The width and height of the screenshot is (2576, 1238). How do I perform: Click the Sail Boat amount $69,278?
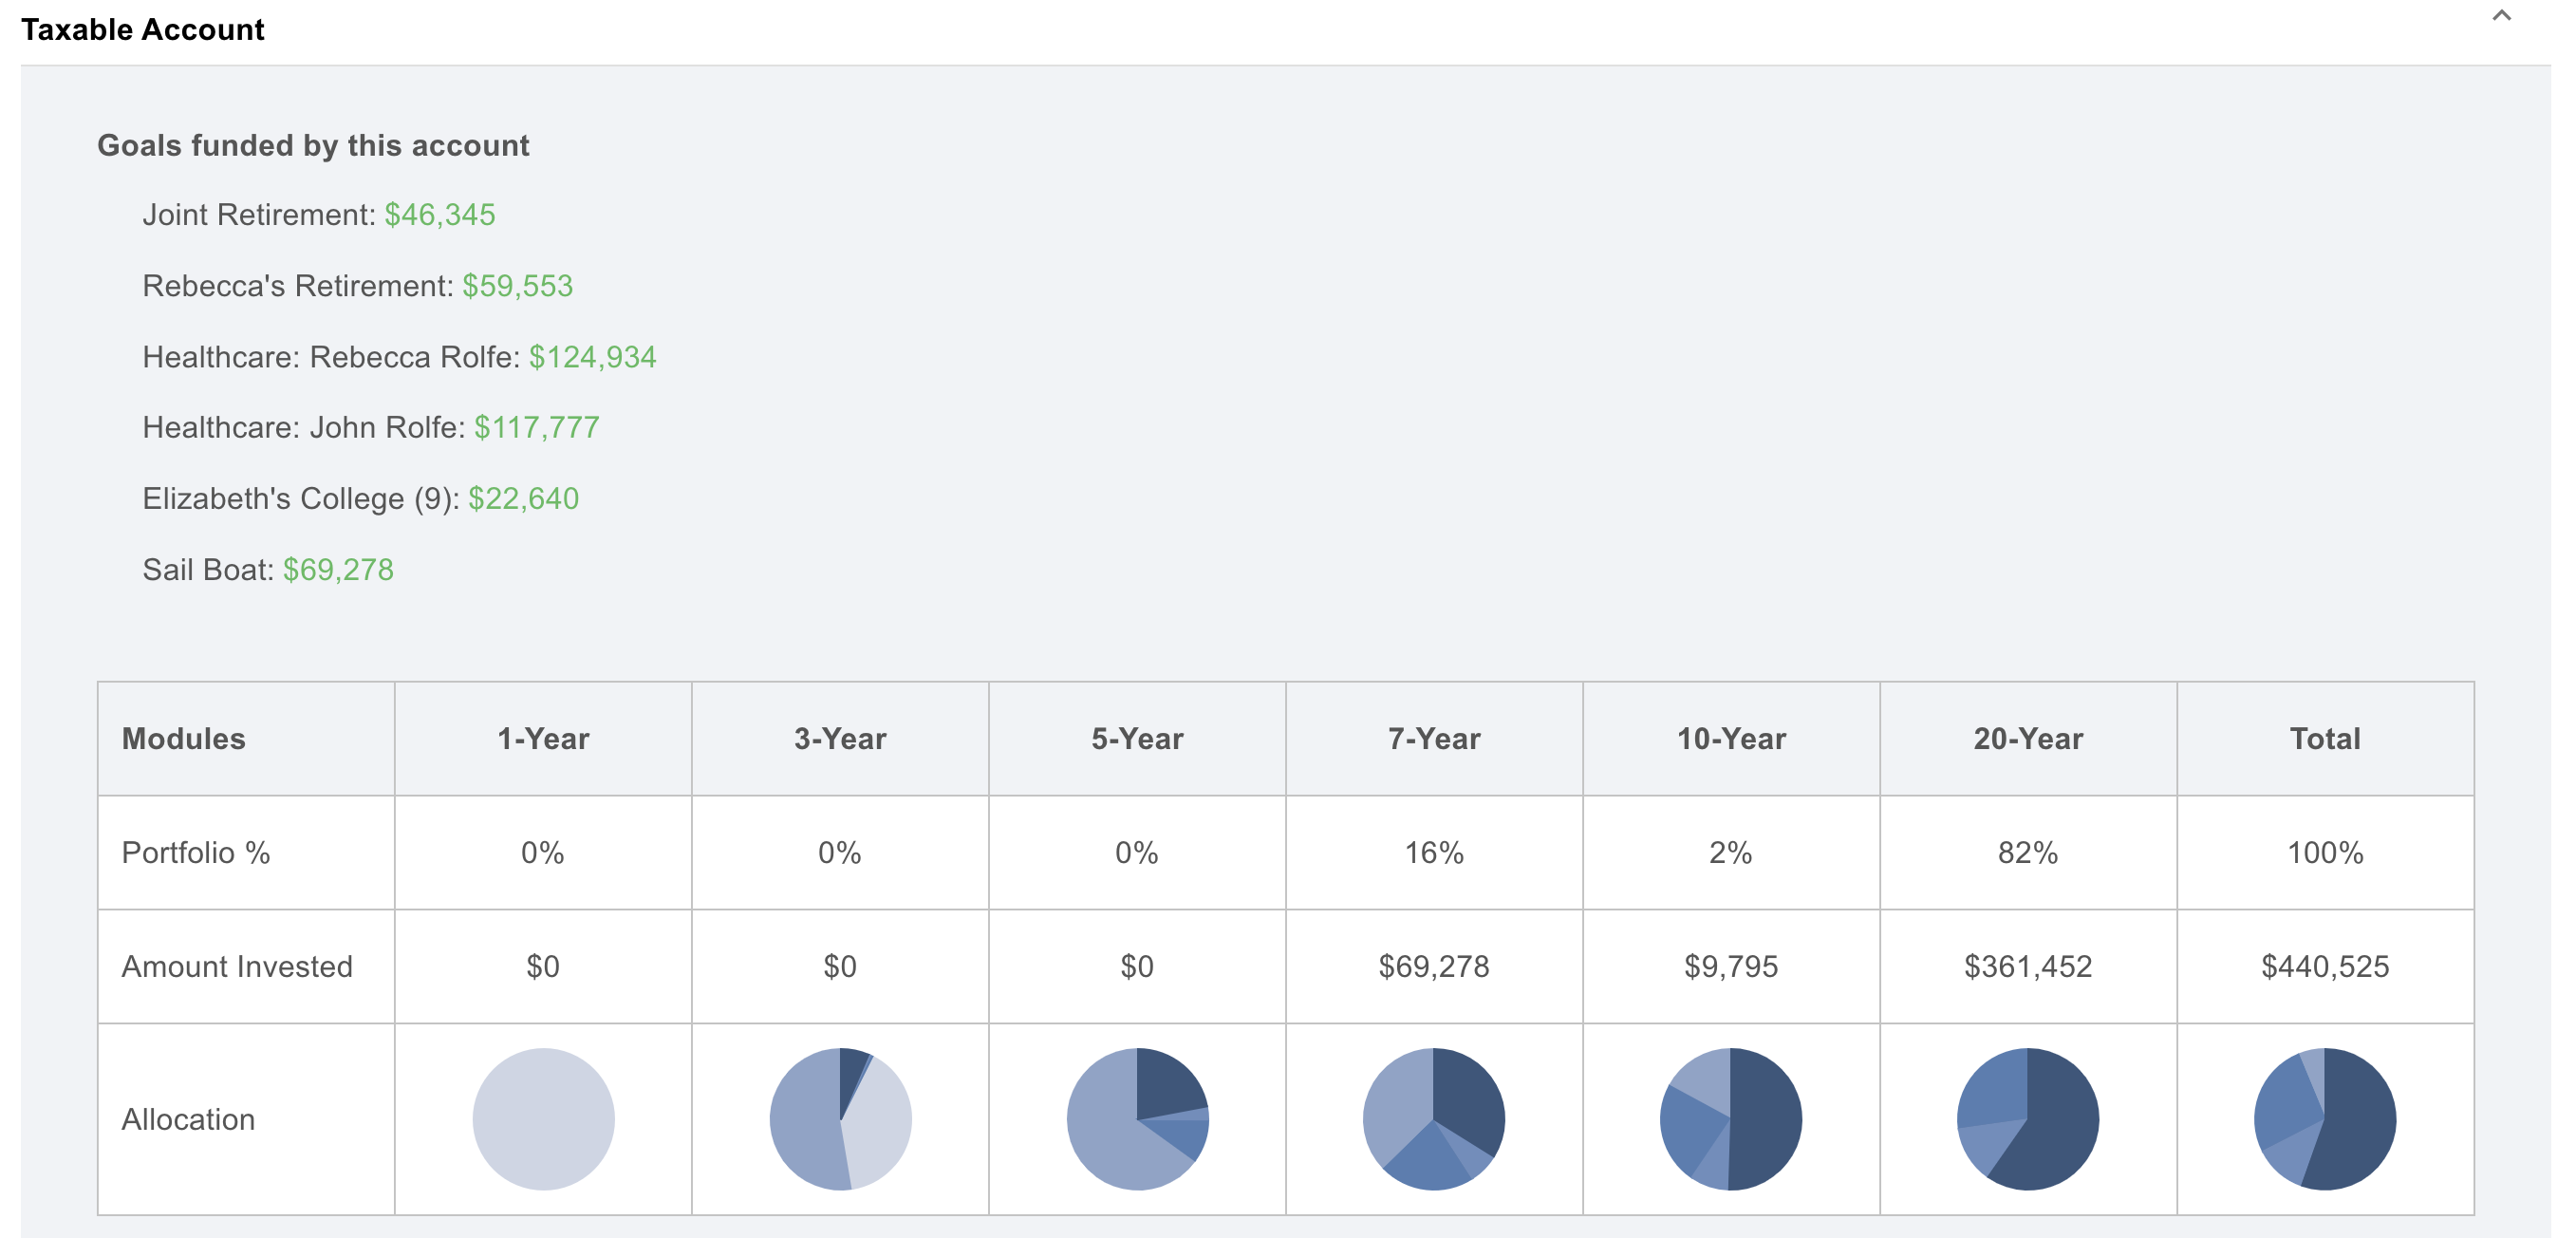338,570
